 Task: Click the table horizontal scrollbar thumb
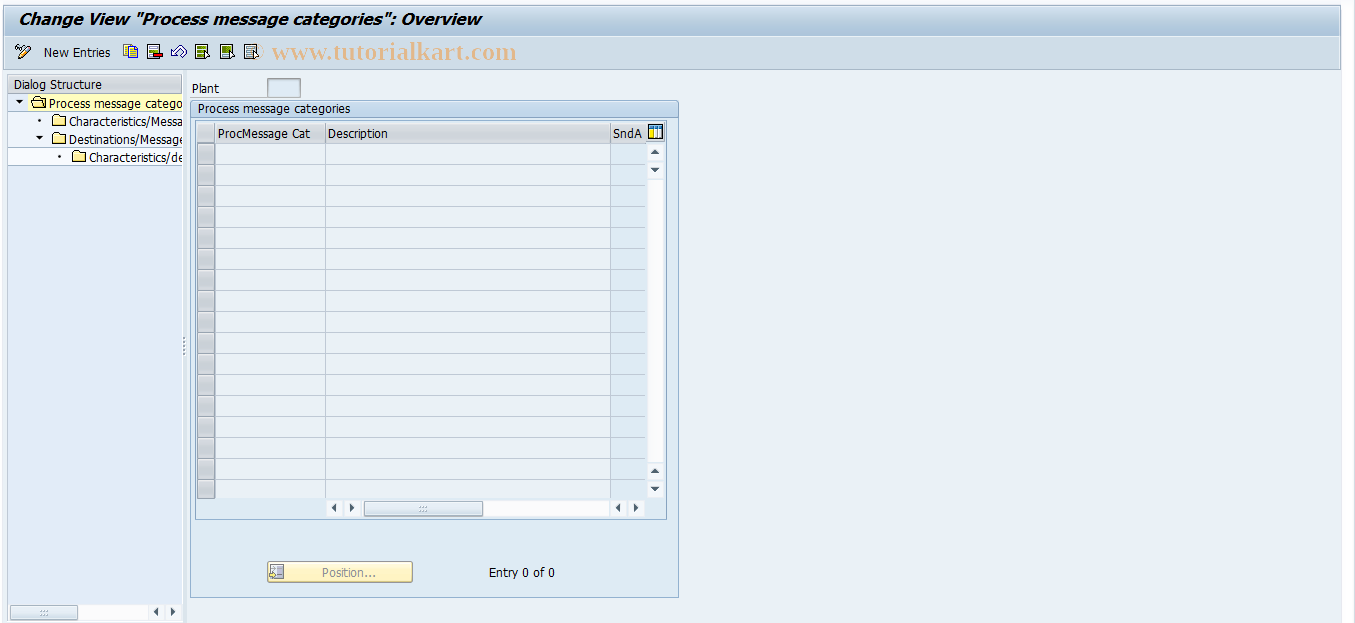[x=423, y=508]
